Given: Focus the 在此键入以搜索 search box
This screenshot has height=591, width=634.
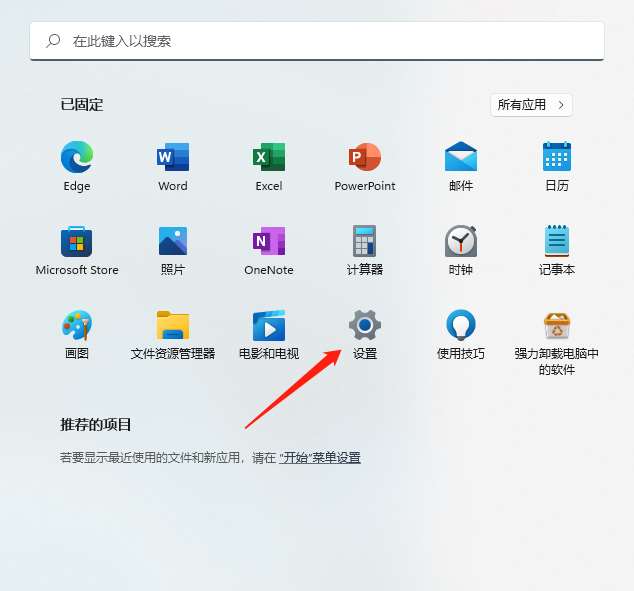Looking at the screenshot, I should pos(317,41).
